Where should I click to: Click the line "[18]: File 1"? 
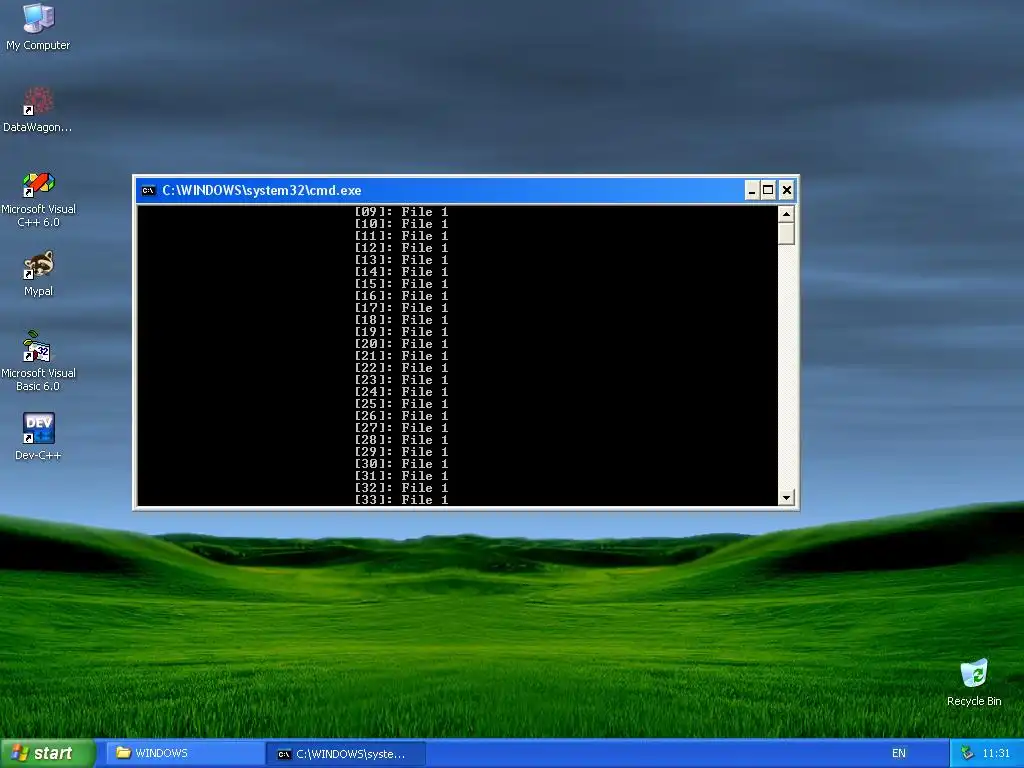click(402, 319)
